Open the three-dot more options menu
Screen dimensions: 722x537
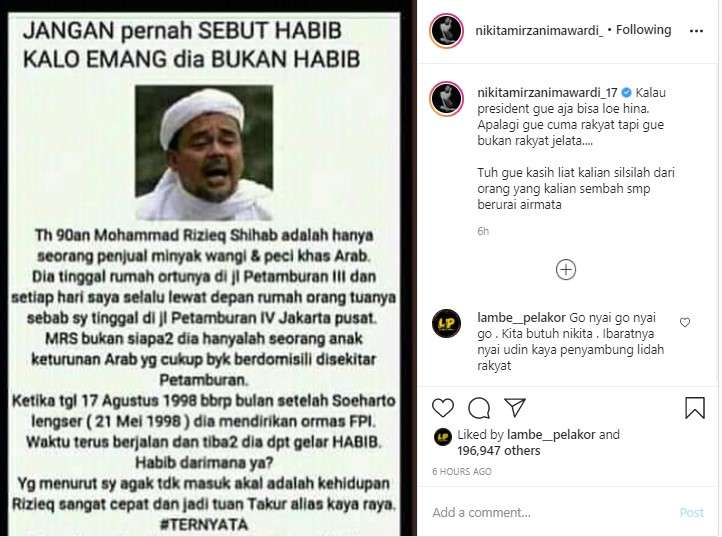696,31
